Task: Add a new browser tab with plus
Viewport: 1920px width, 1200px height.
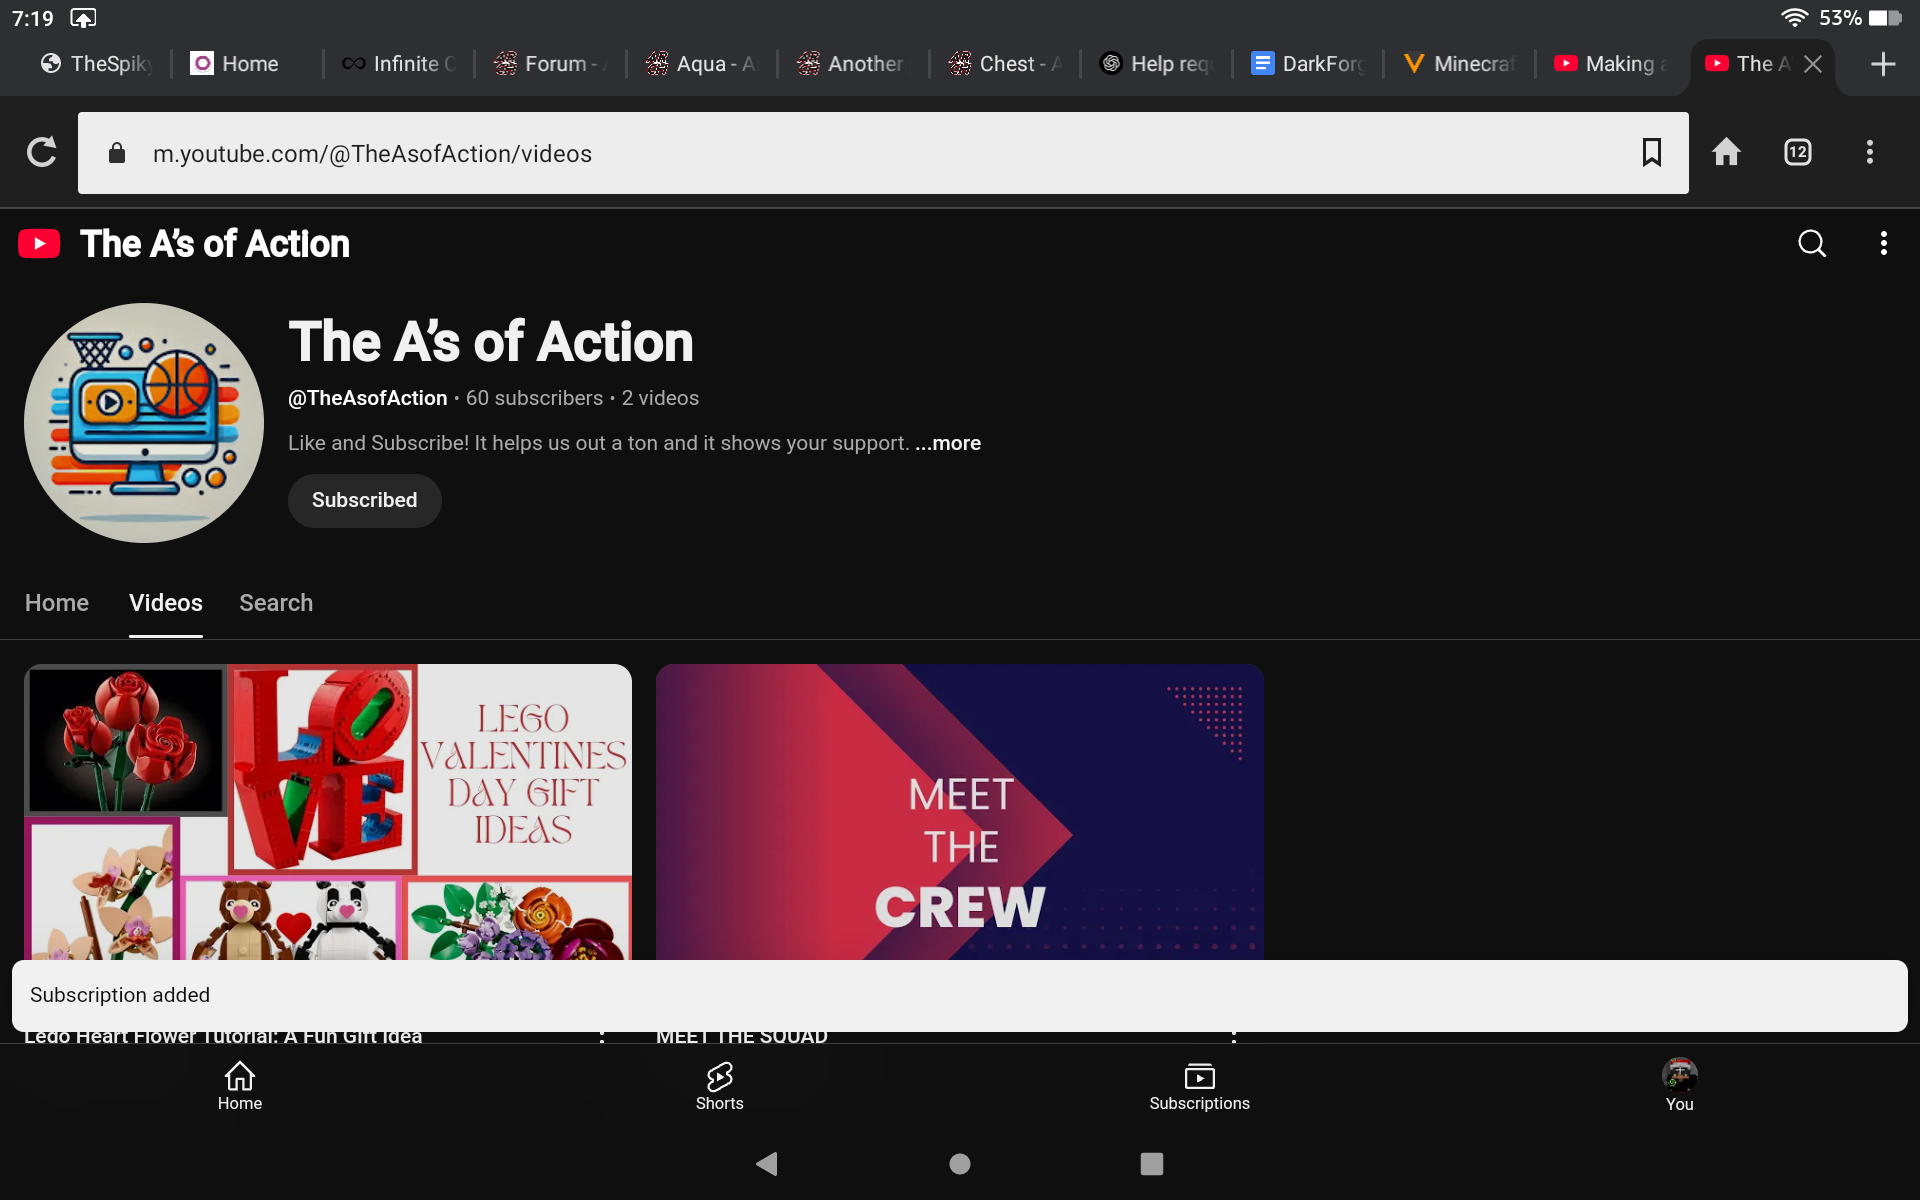Action: coord(1882,64)
